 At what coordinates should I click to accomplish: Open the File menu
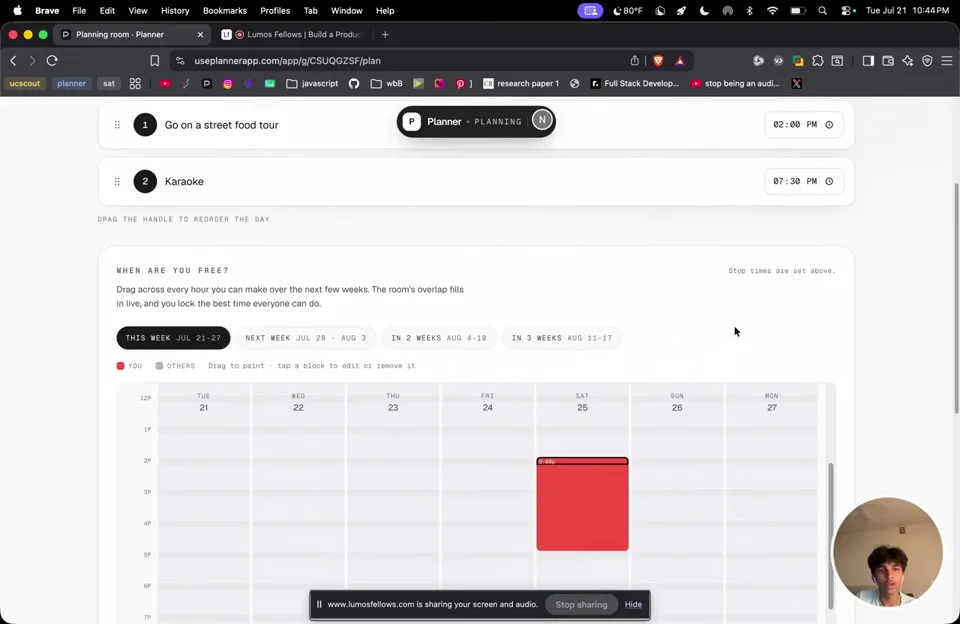pyautogui.click(x=79, y=10)
